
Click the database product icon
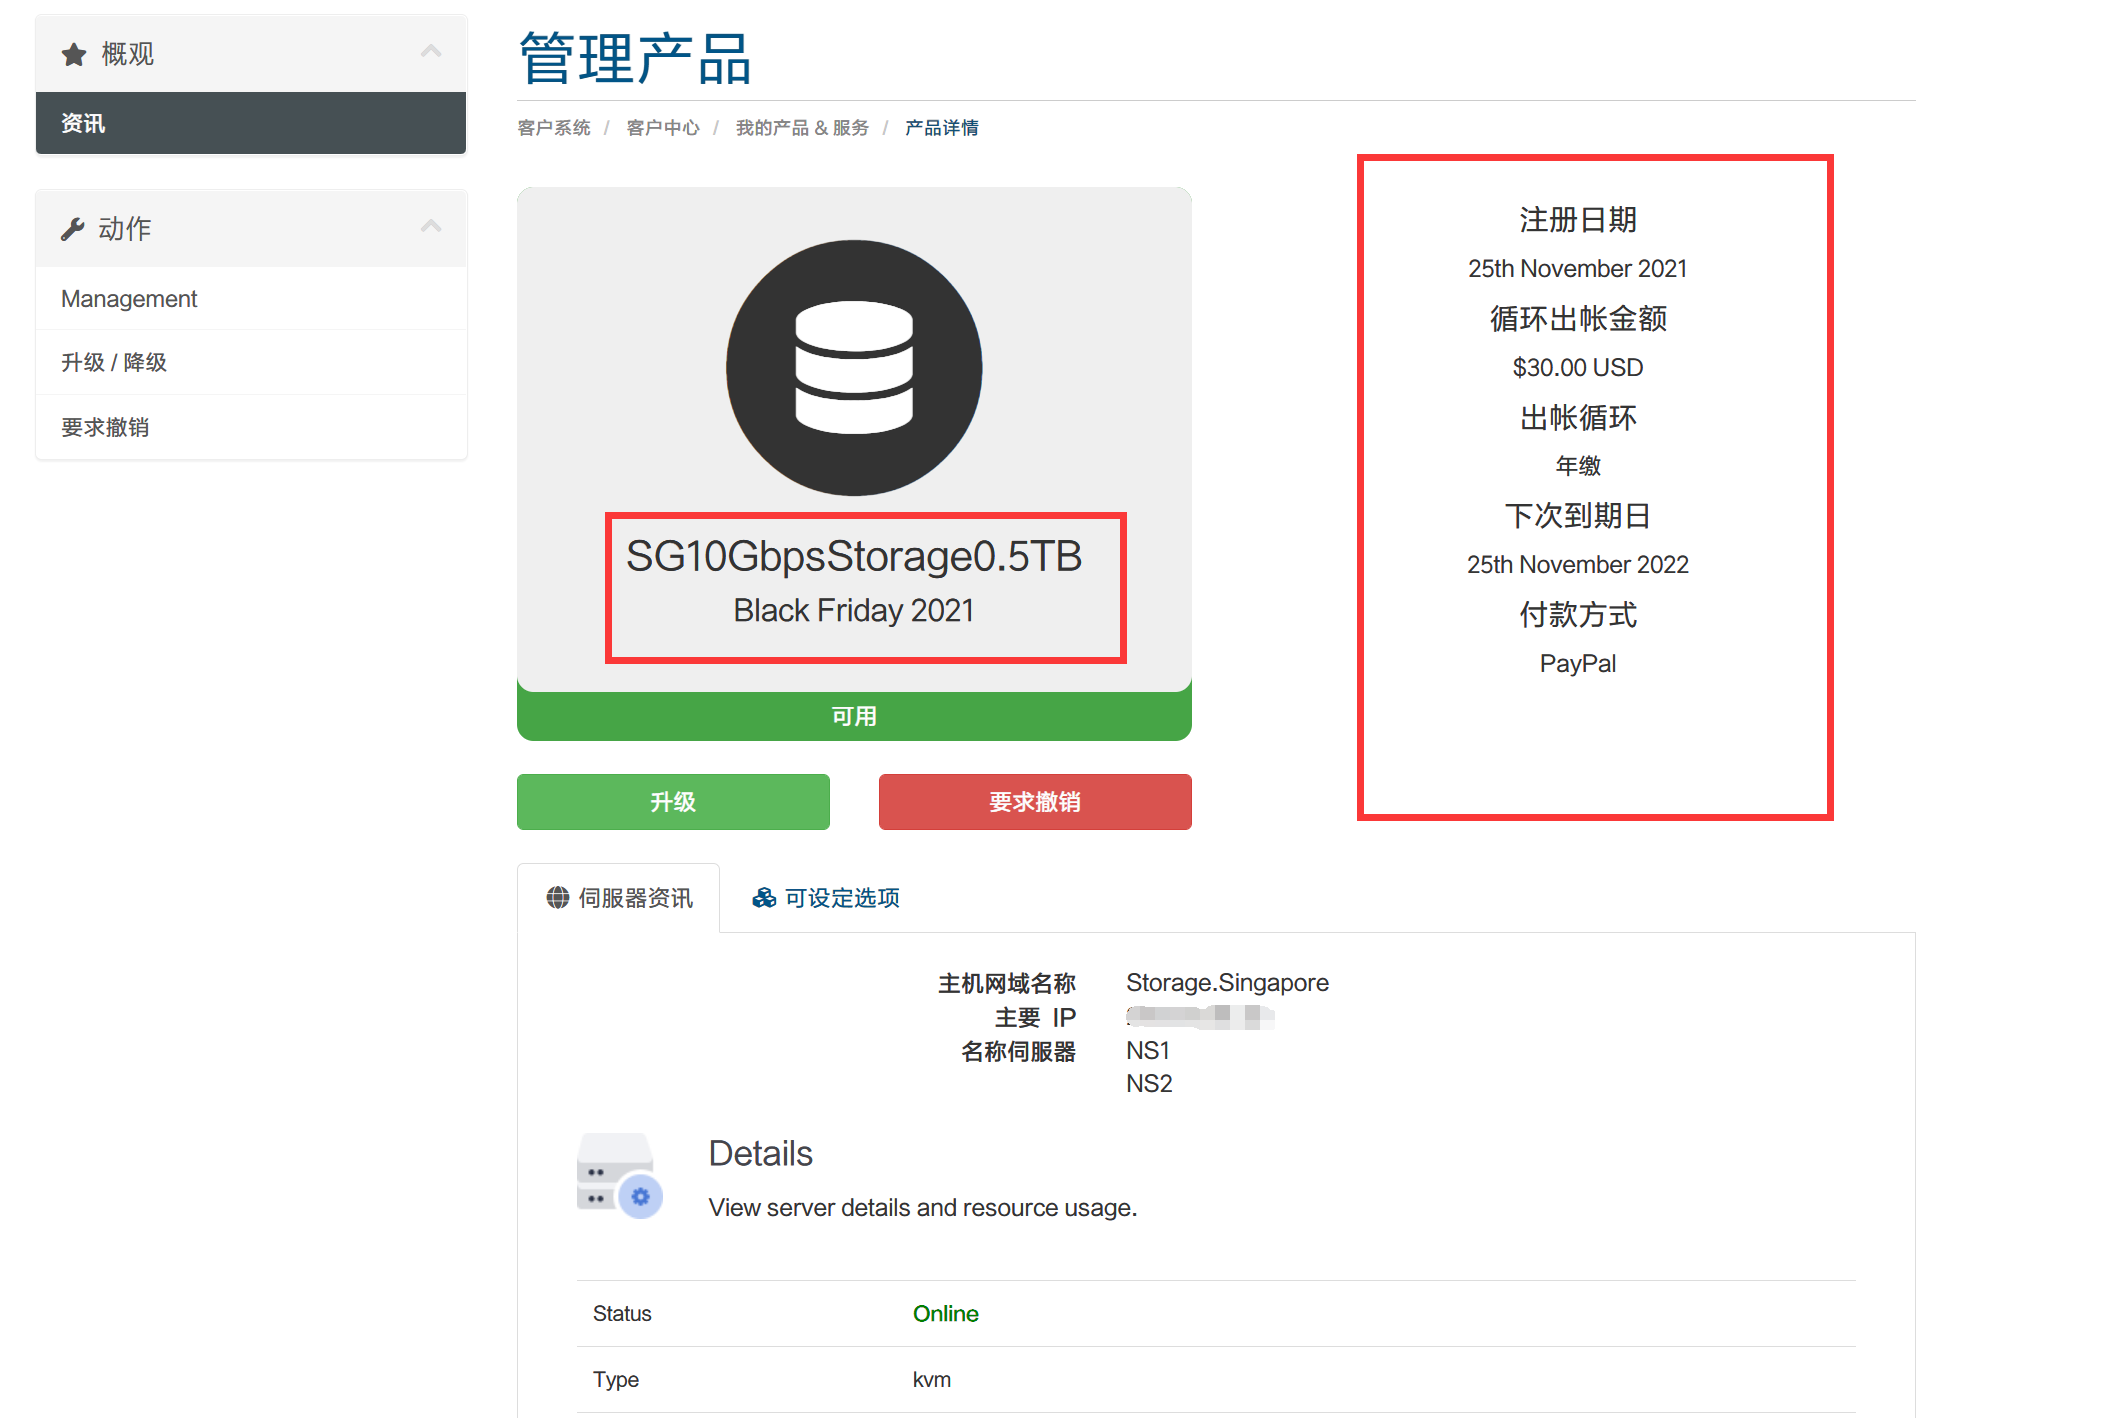854,367
